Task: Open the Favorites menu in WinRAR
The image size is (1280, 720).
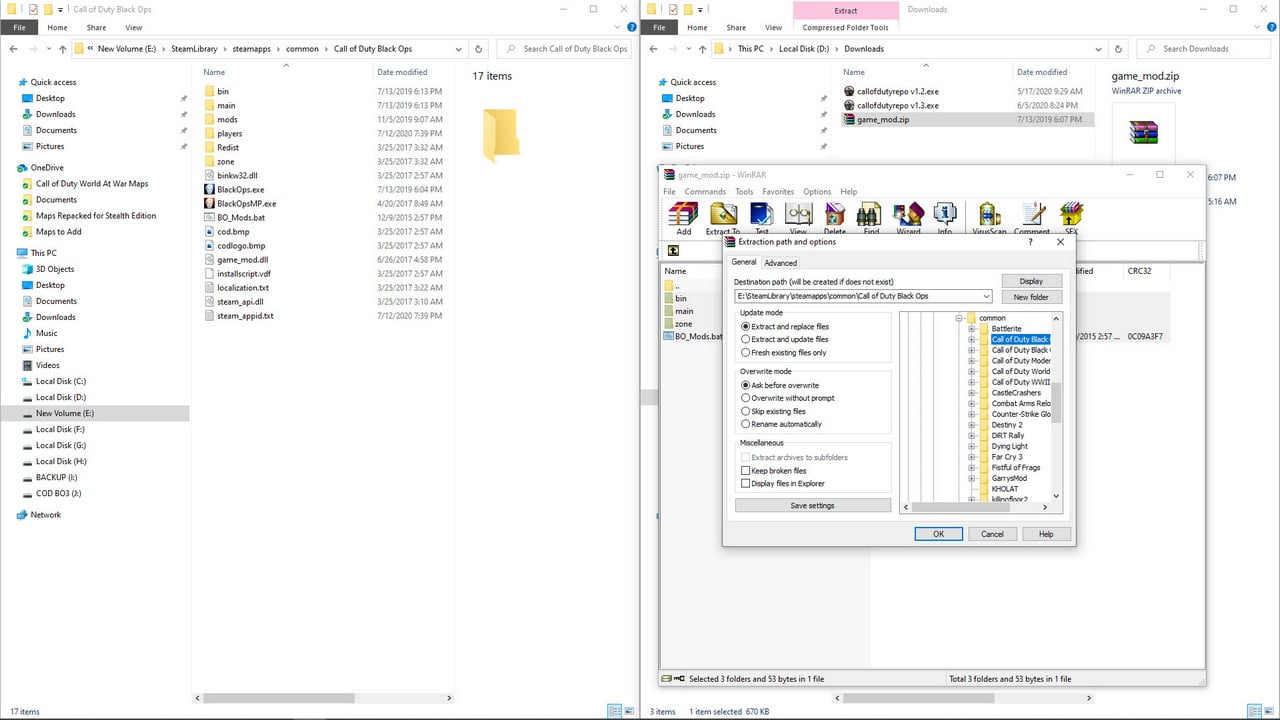Action: click(778, 192)
